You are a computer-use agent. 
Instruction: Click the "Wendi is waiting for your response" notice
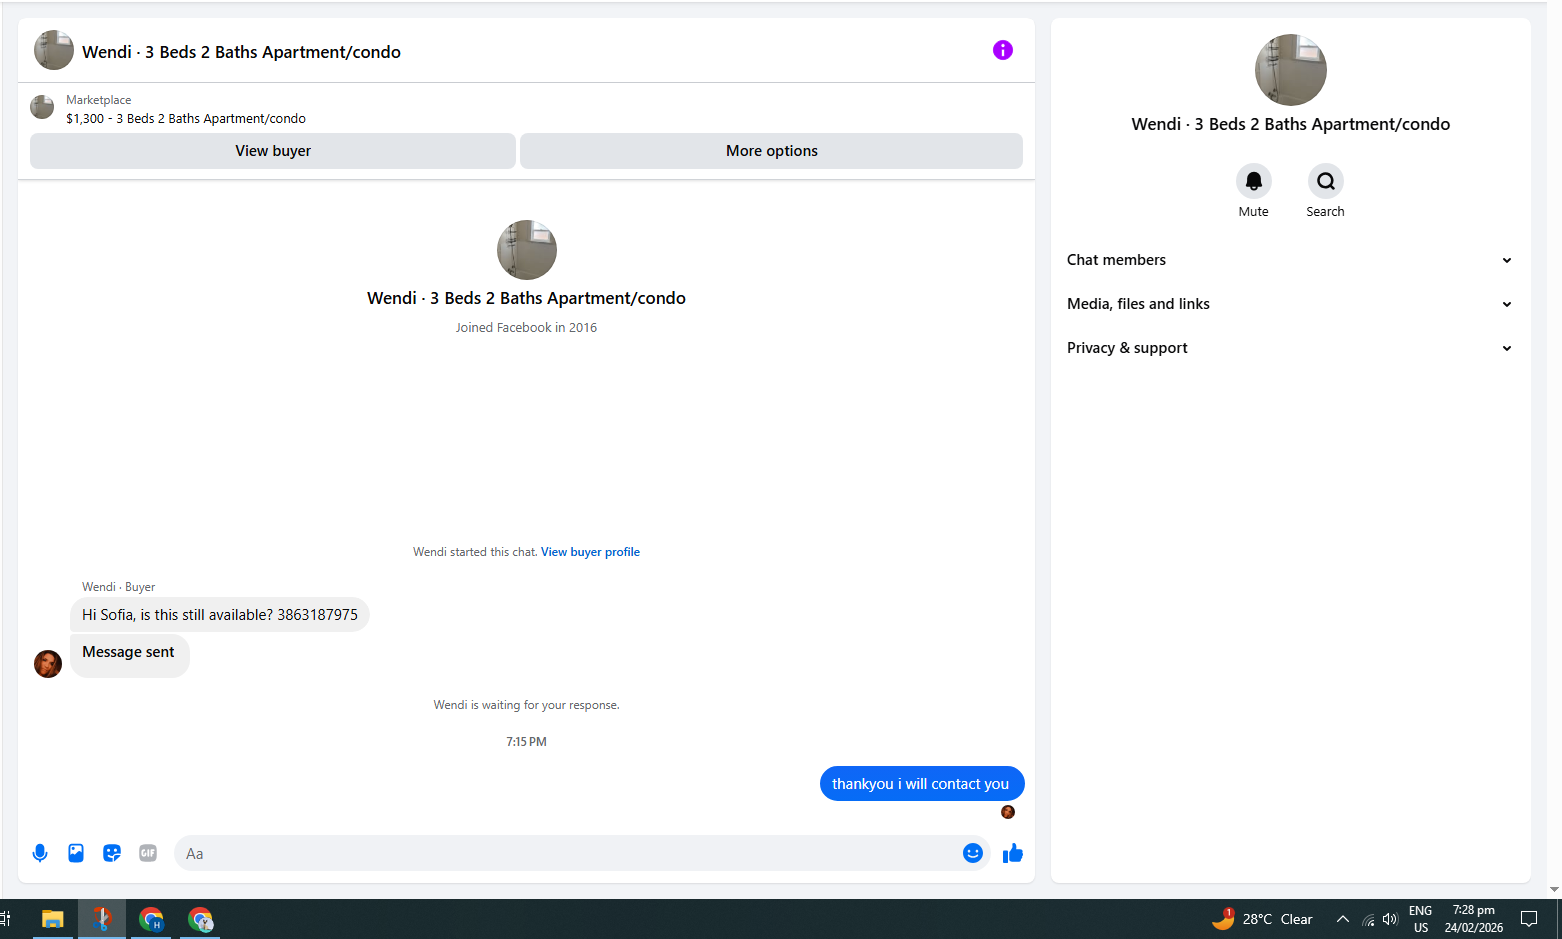coord(526,705)
